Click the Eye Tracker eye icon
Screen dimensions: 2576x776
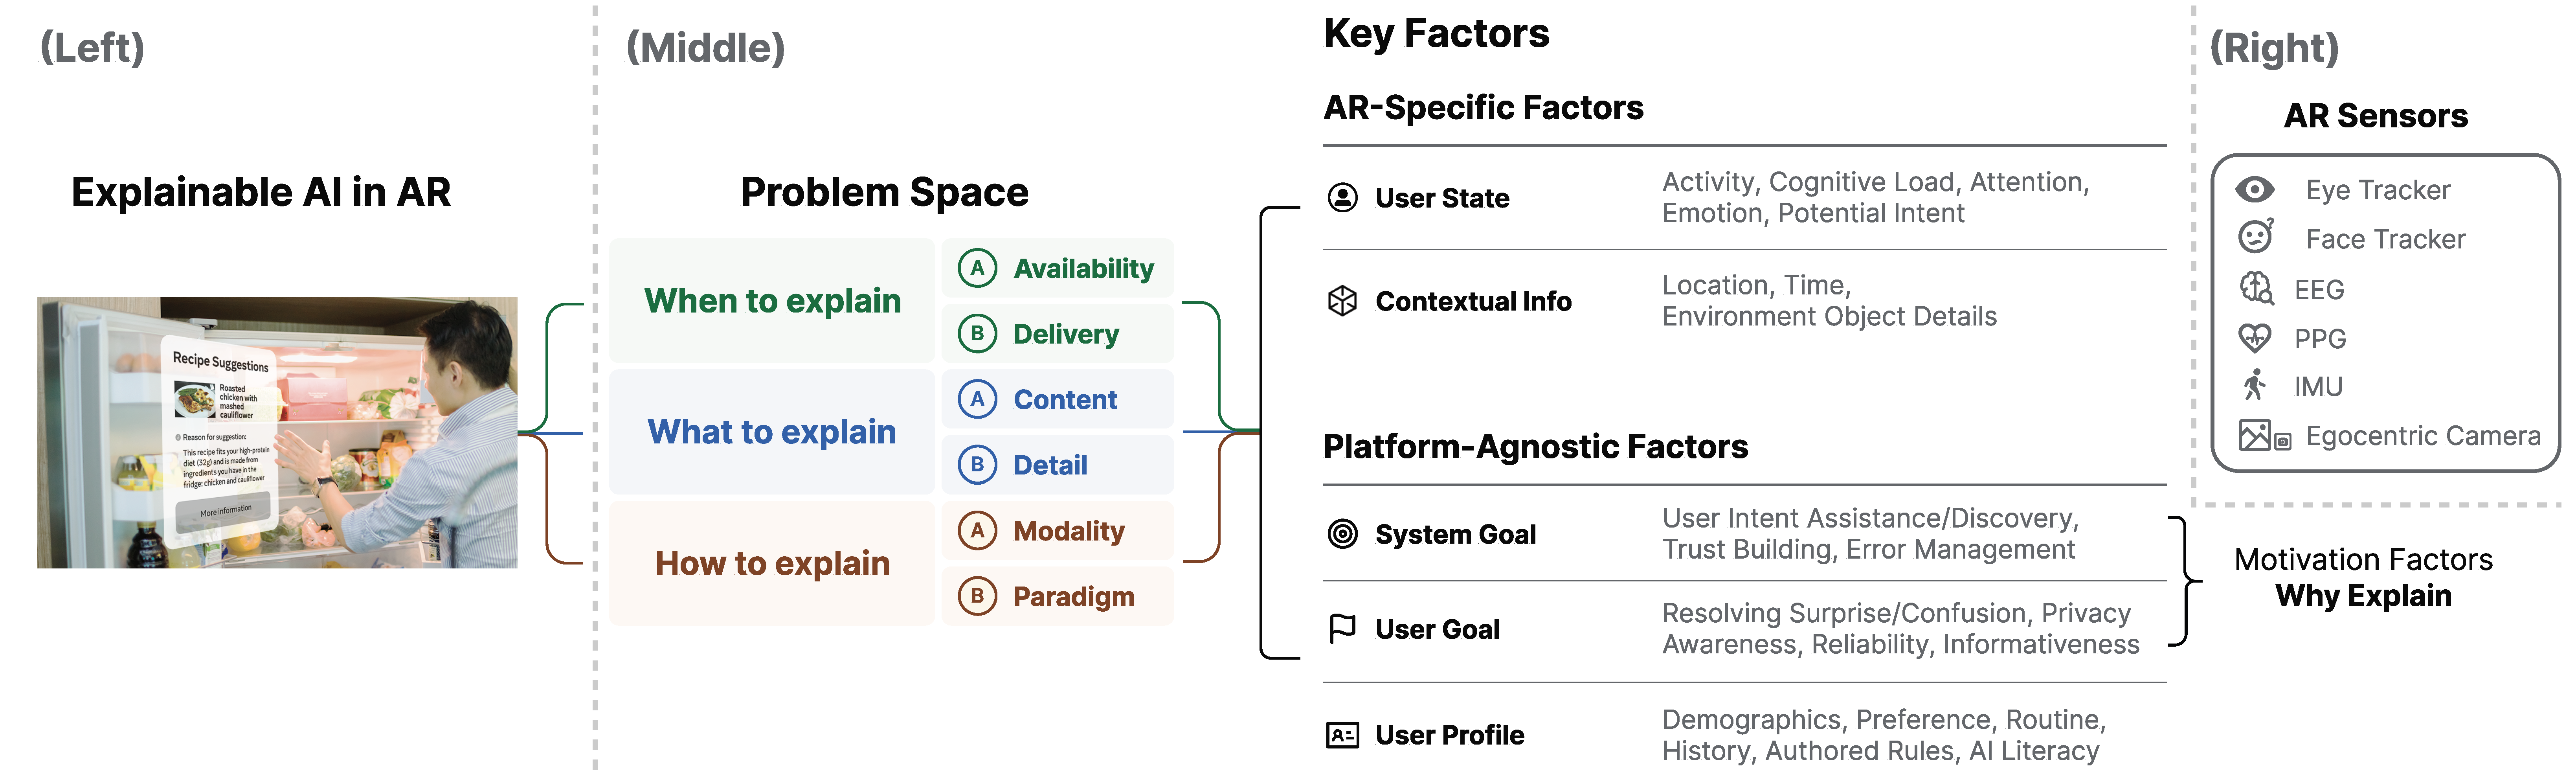[x=2255, y=189]
